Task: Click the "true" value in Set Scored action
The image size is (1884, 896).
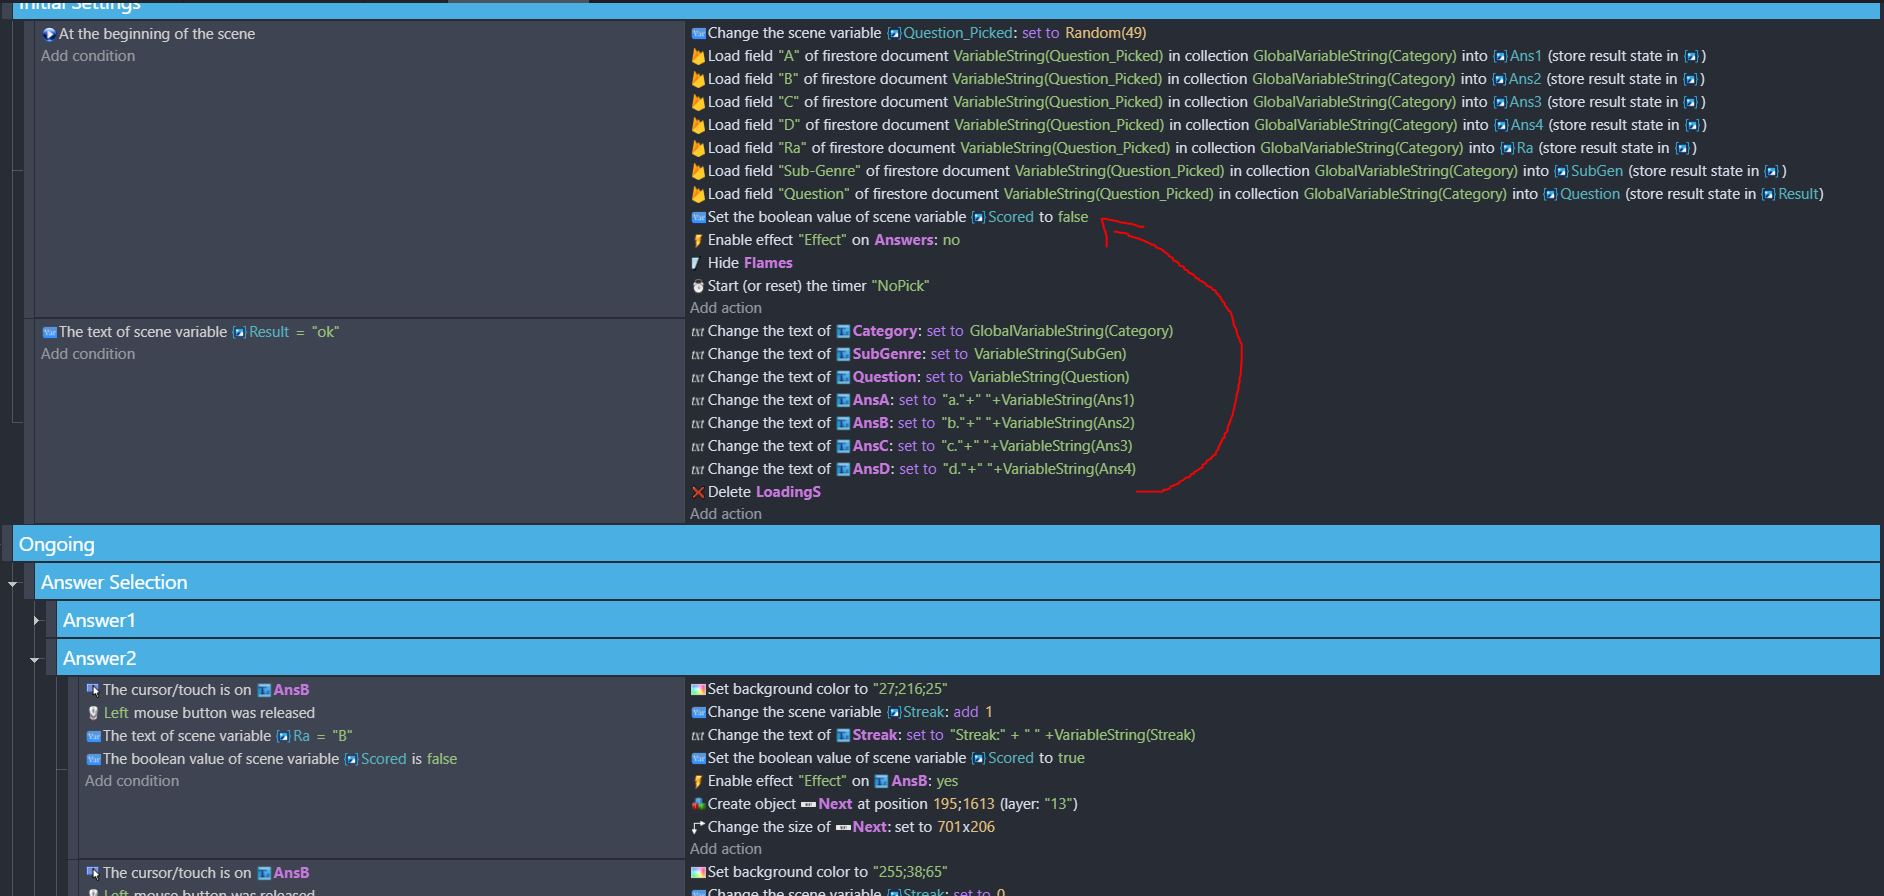Action: [1071, 759]
